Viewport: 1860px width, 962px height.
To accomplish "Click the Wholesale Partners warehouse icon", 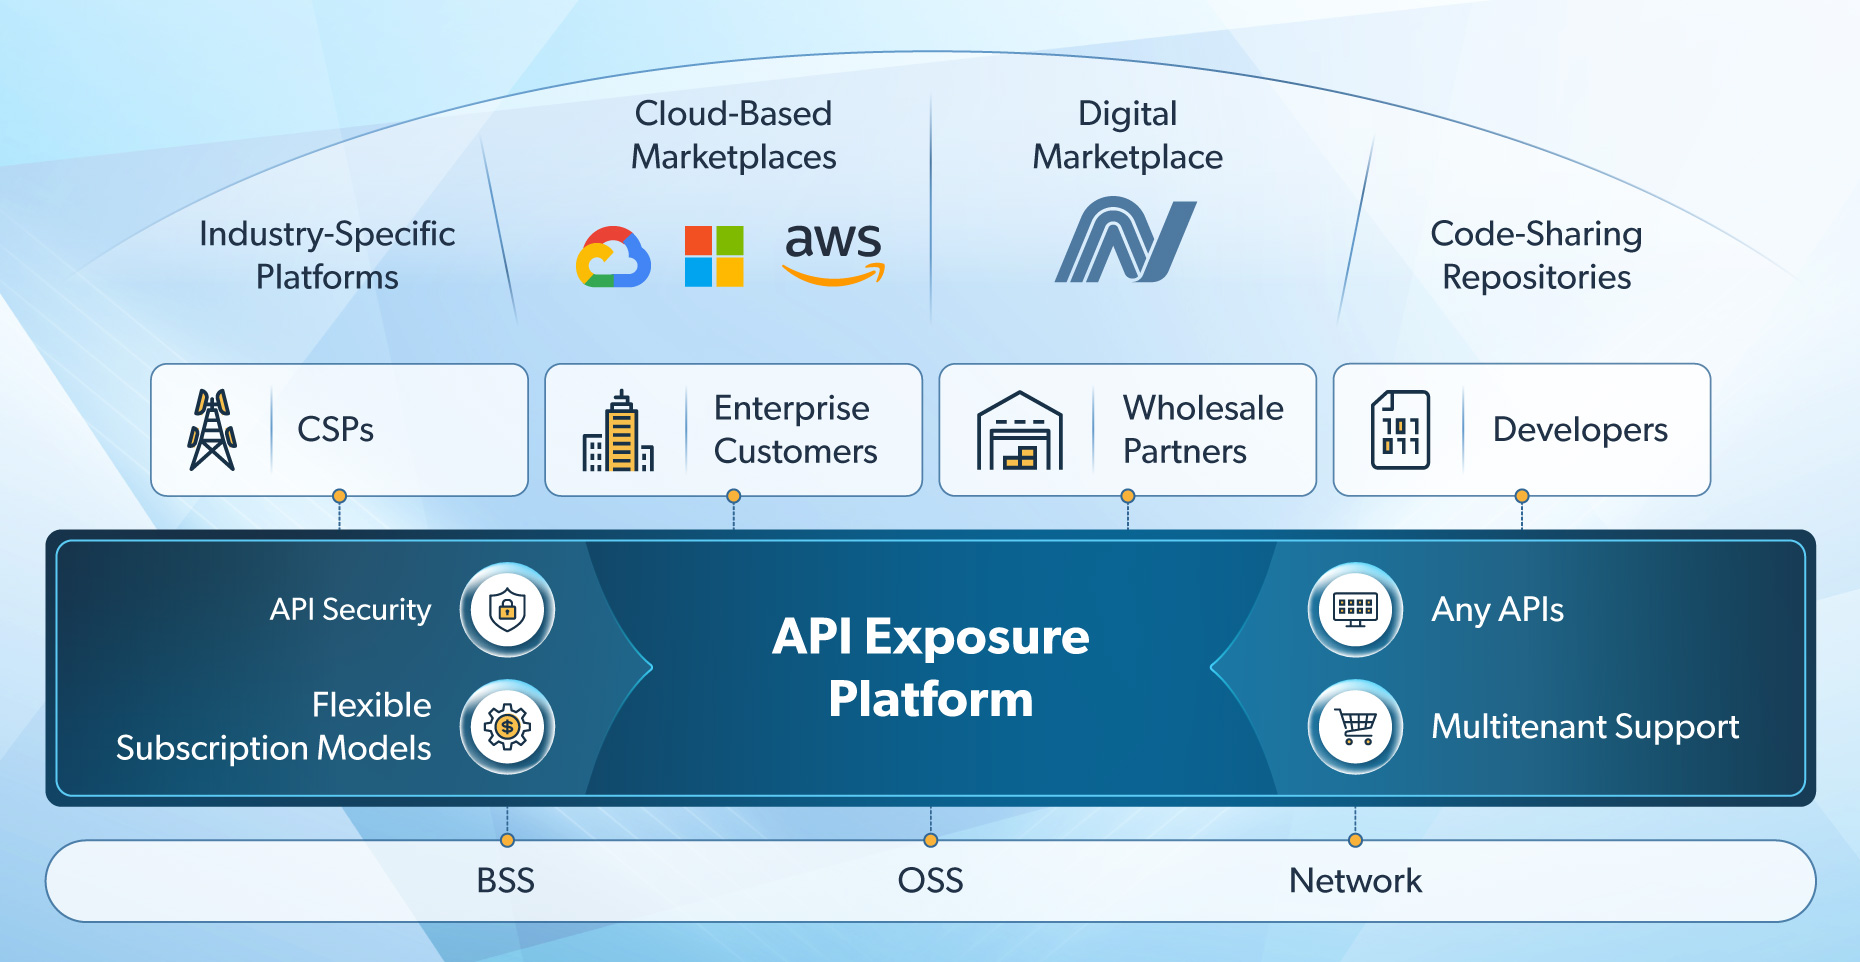I will click(x=1019, y=431).
